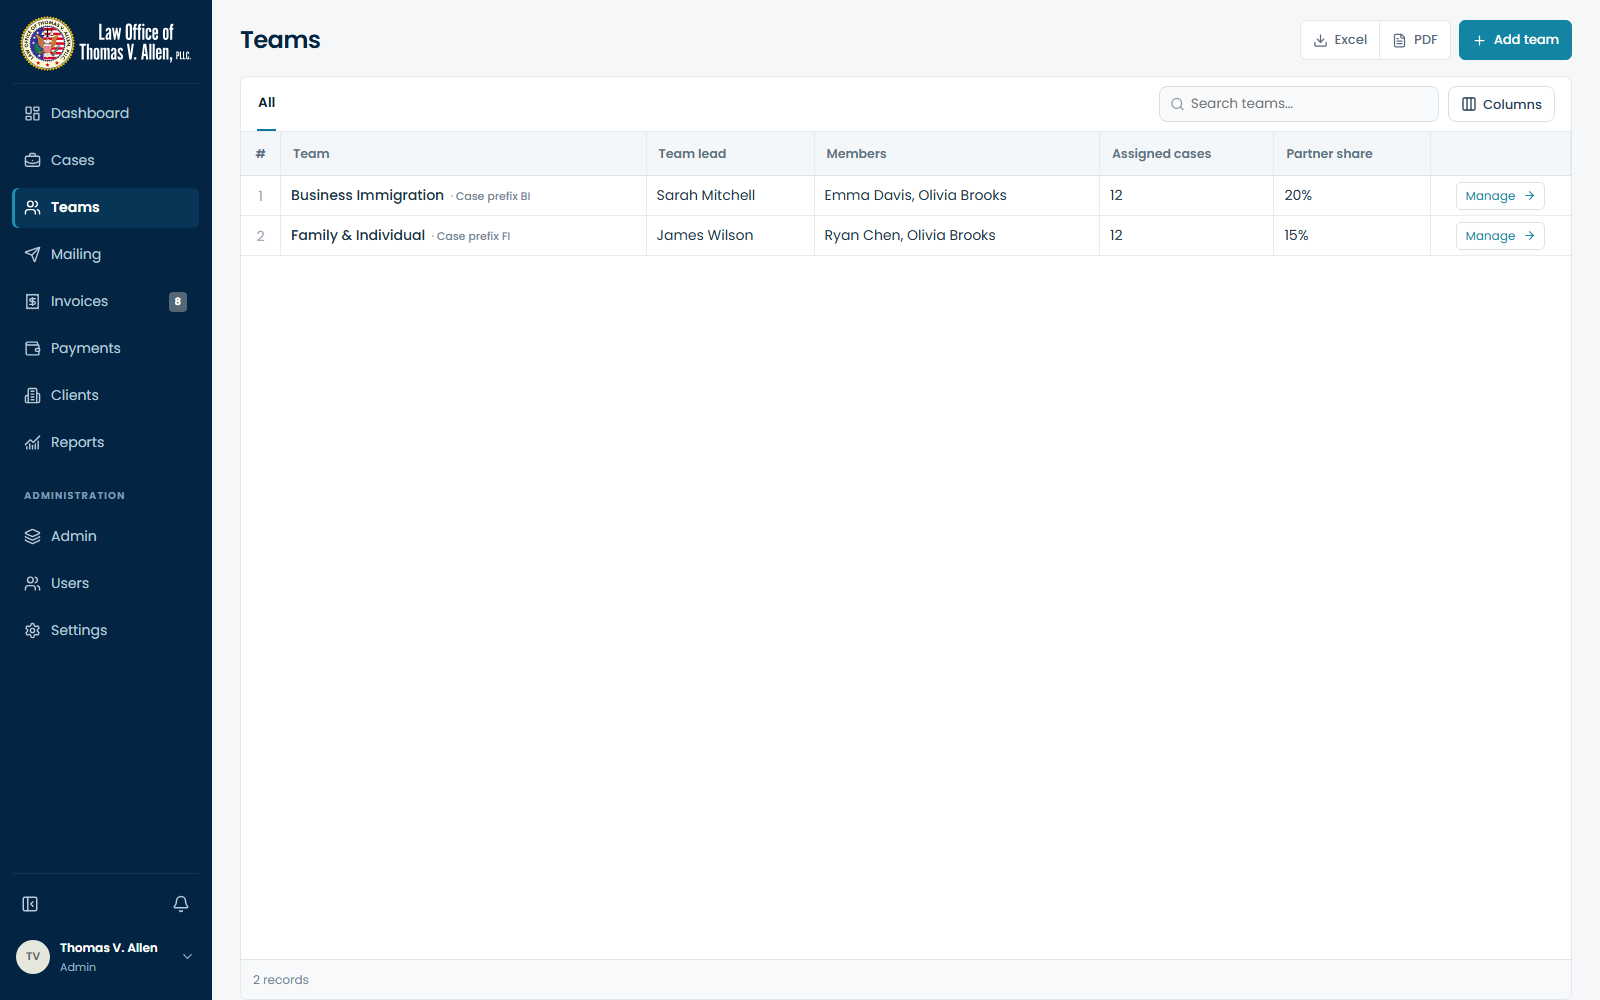This screenshot has height=1000, width=1600.
Task: Collapse the sidebar panel icon
Action: point(30,904)
